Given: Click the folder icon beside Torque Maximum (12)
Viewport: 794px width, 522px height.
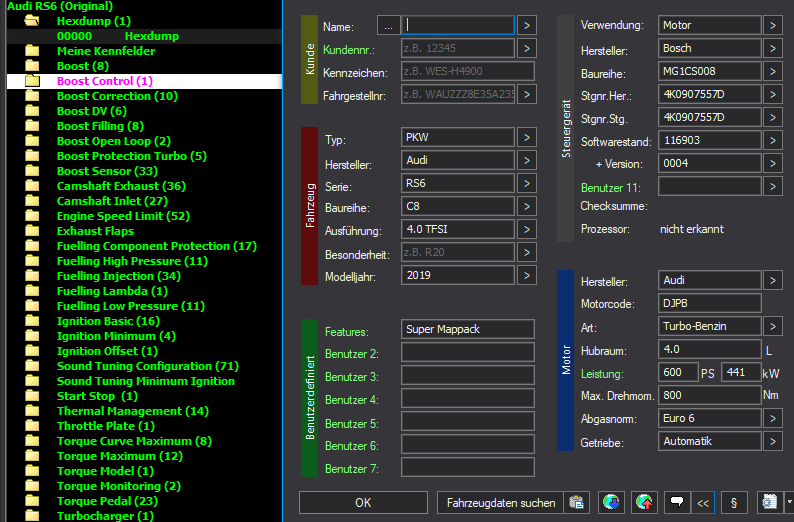Looking at the screenshot, I should tap(32, 456).
